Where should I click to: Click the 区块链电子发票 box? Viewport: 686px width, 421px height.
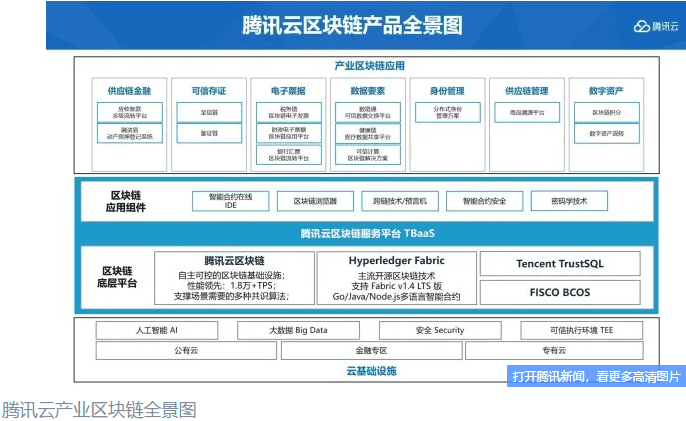pos(289,112)
